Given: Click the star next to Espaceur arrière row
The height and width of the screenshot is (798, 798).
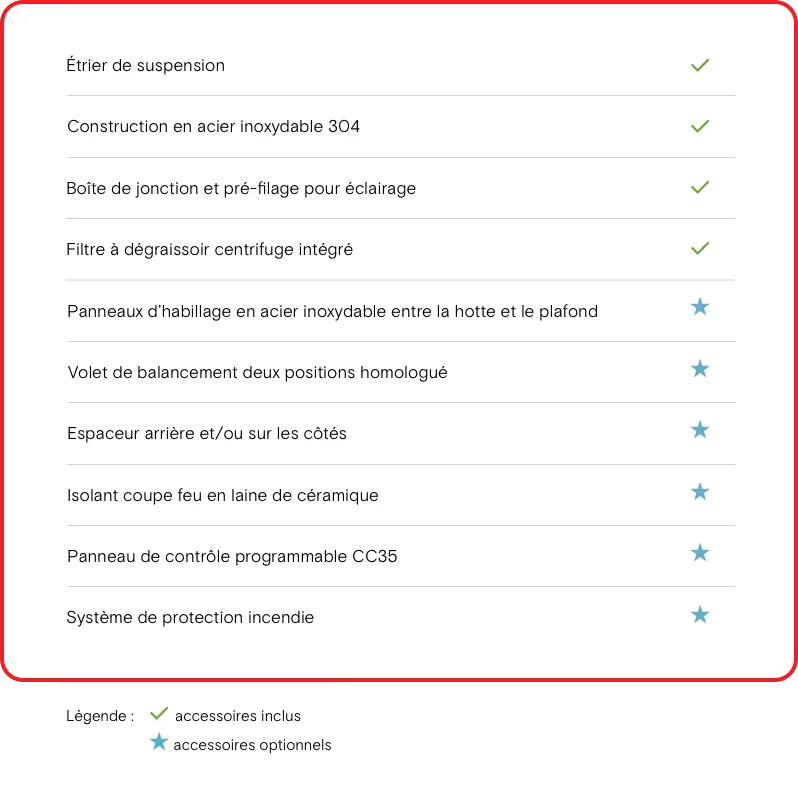Looking at the screenshot, I should [700, 430].
